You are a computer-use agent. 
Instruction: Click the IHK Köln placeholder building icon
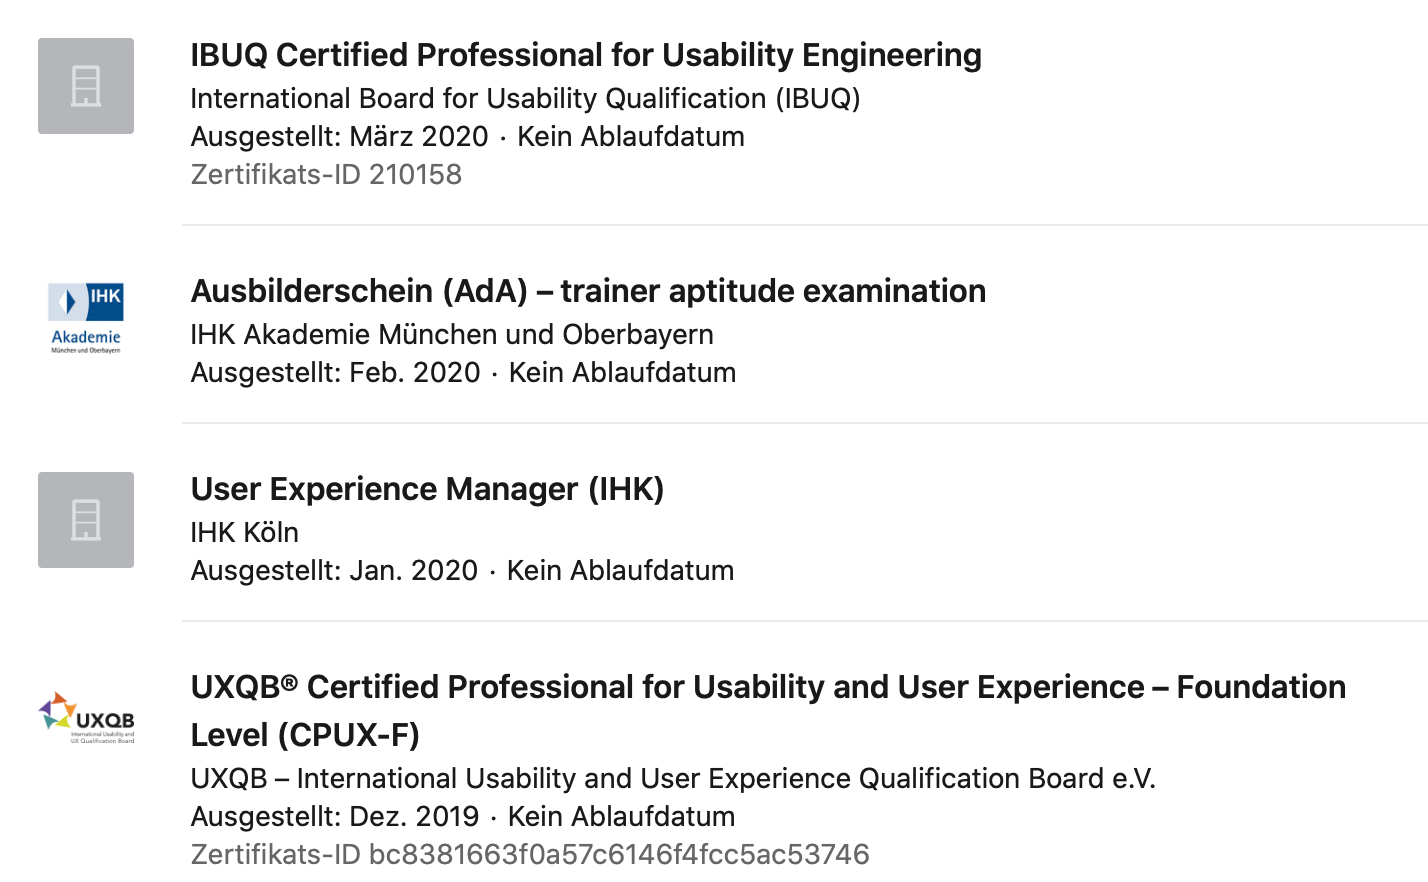pyautogui.click(x=86, y=520)
